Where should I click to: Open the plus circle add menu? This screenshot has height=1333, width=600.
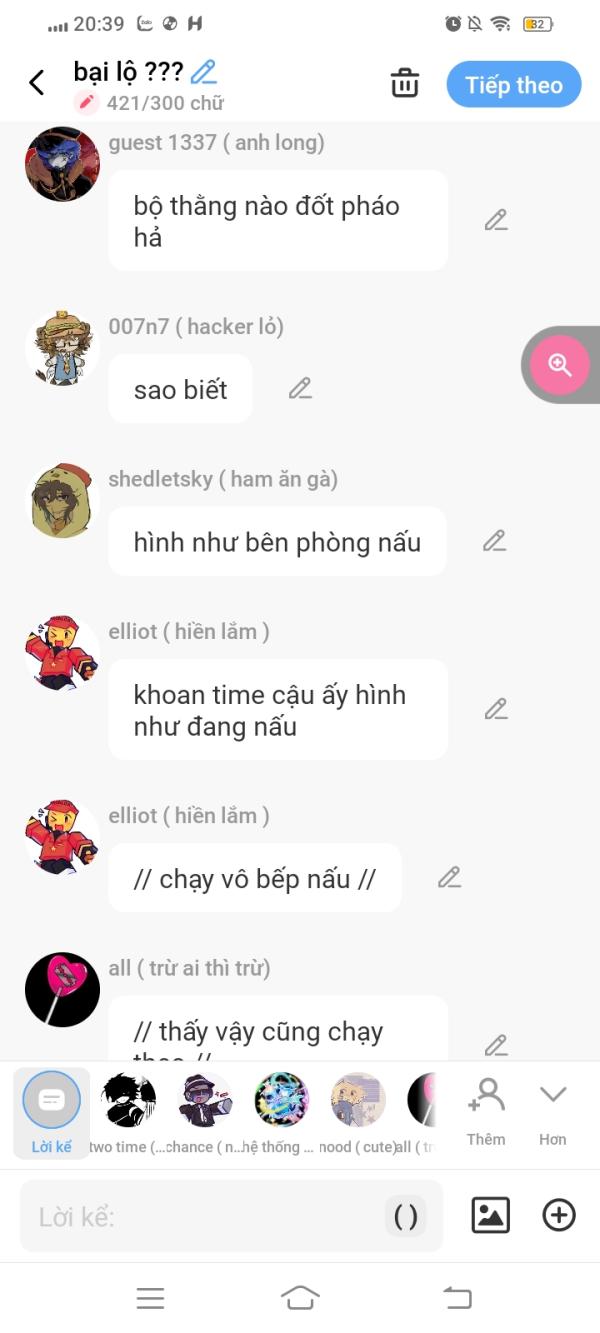559,1215
